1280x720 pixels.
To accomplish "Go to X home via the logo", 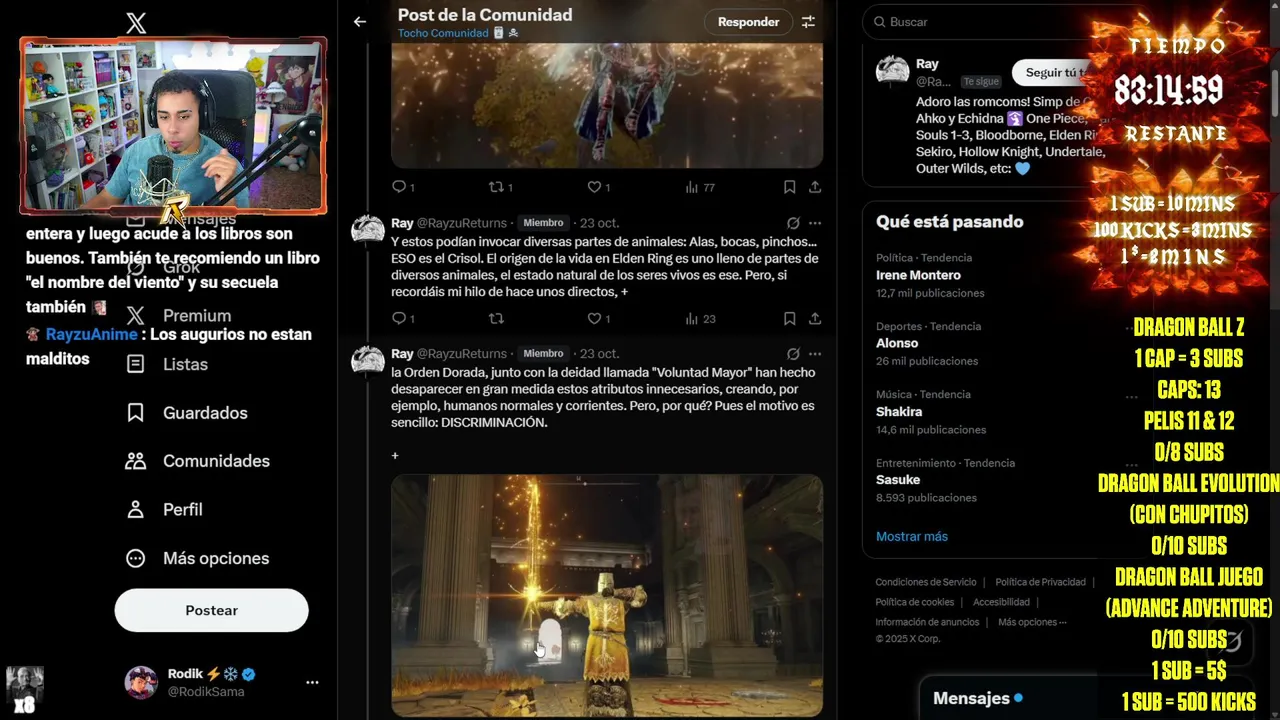I will coord(136,24).
